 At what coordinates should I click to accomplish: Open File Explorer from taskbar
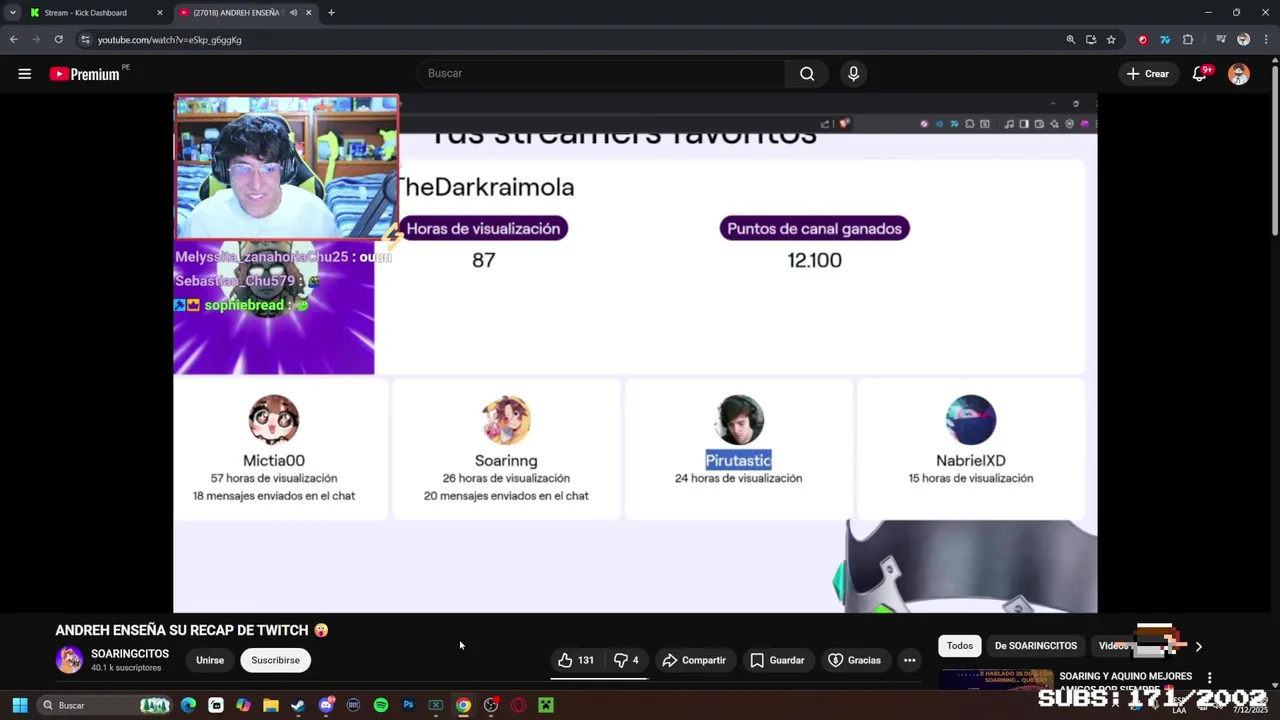(x=271, y=706)
